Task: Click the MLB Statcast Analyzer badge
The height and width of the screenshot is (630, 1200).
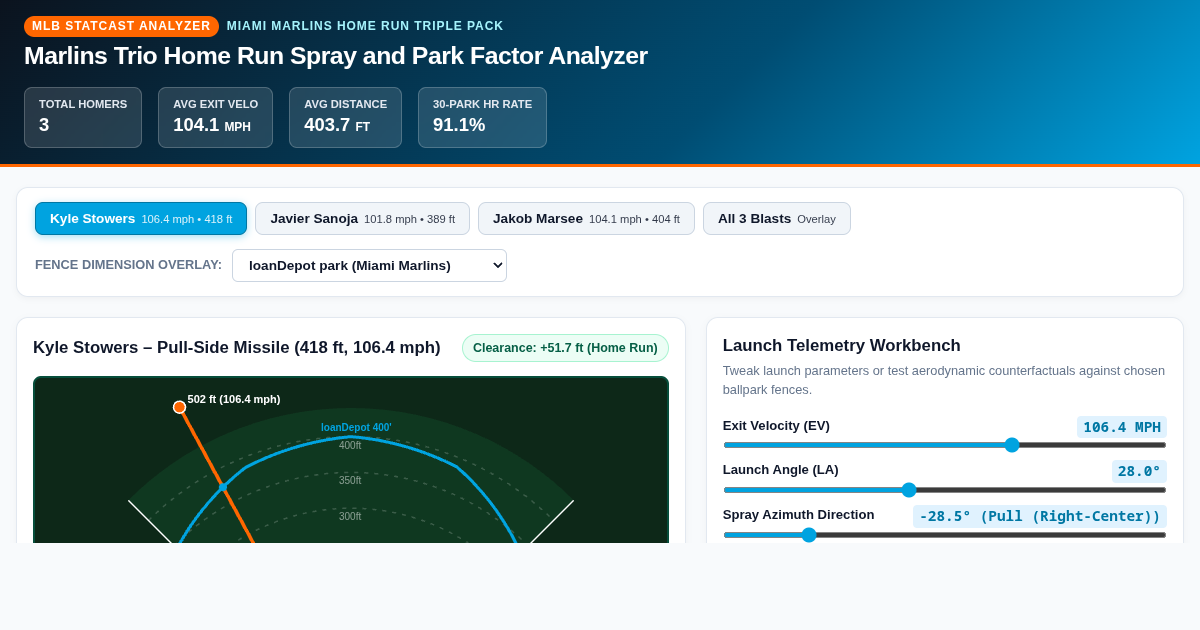Action: 121,26
